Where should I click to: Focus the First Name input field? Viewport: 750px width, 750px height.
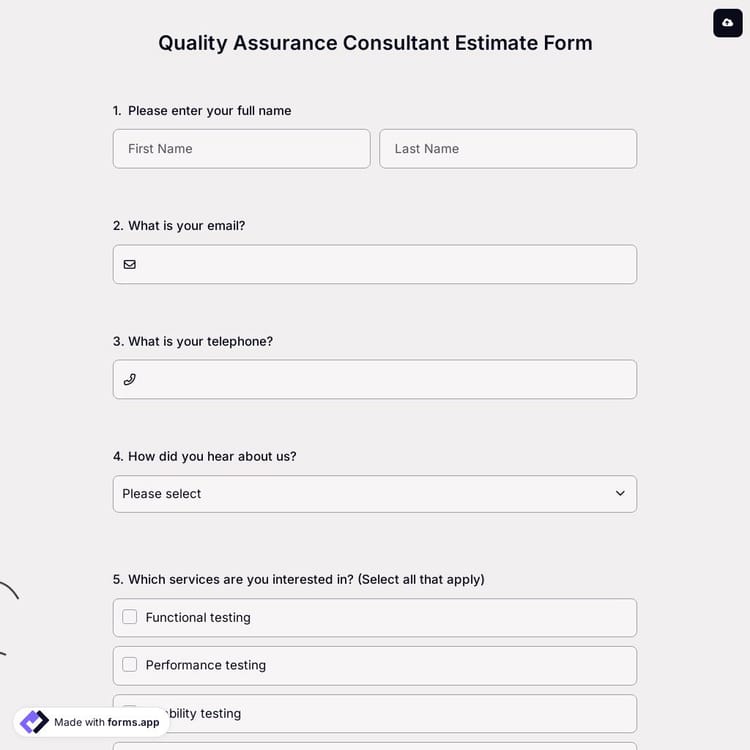coord(241,149)
